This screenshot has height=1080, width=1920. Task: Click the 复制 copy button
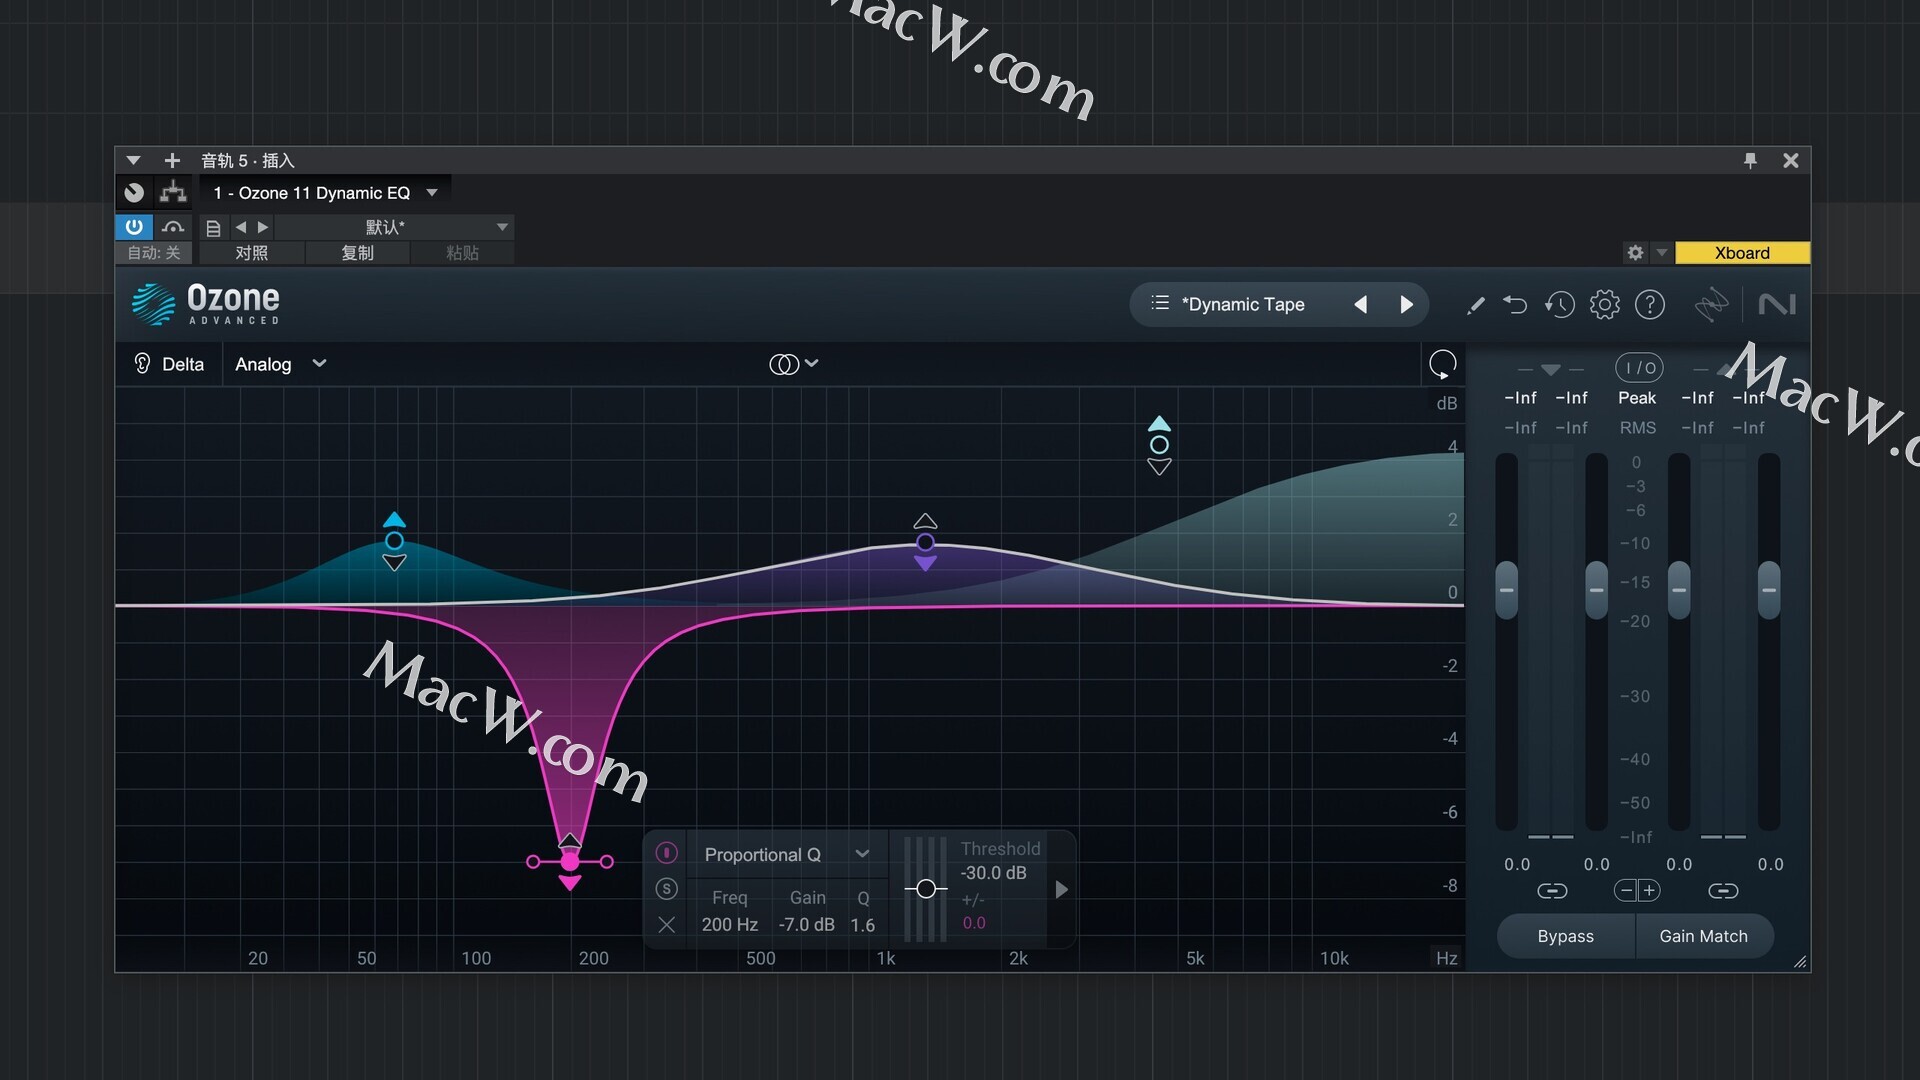point(357,253)
